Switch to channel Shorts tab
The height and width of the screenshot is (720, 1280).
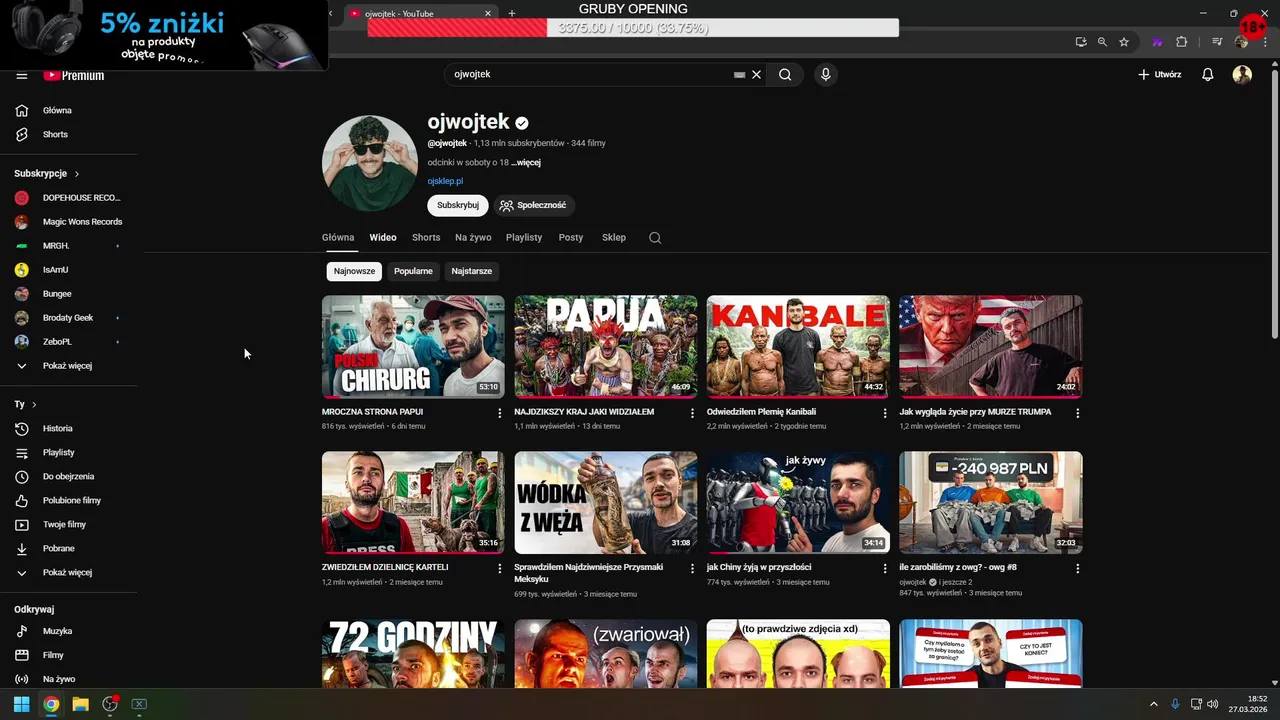click(426, 238)
